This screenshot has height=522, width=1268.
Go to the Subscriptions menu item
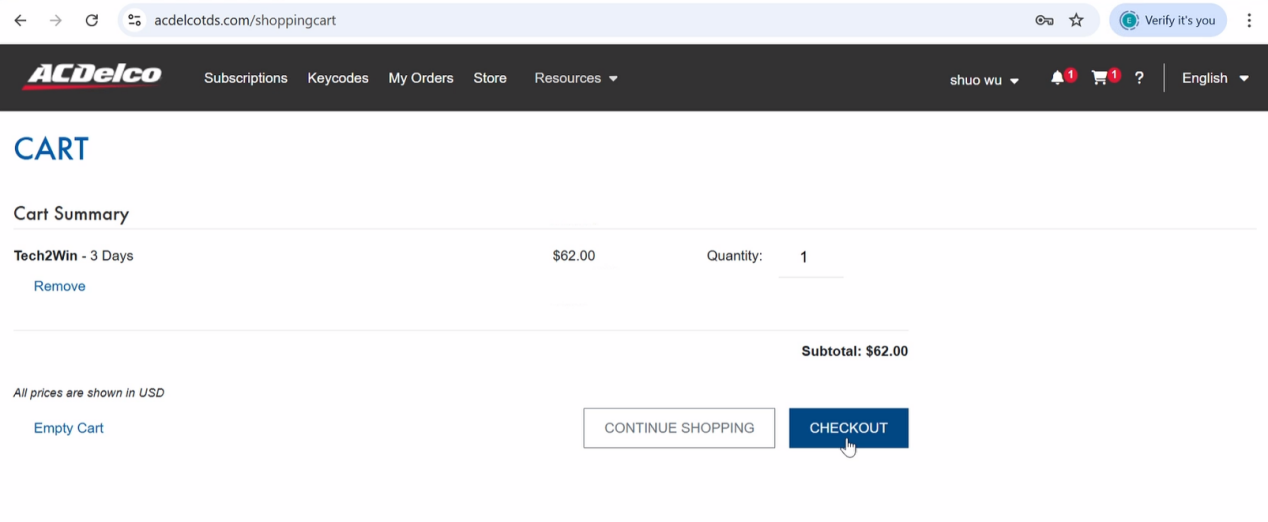(245, 78)
